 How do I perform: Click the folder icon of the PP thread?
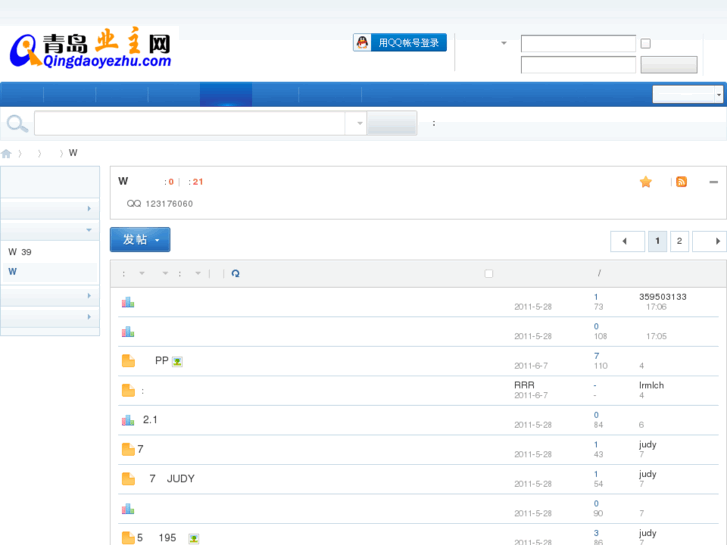128,361
